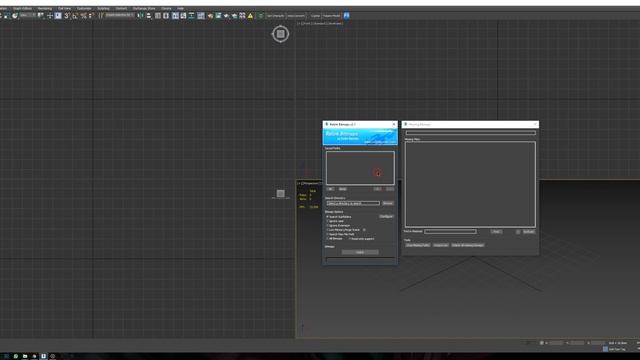The width and height of the screenshot is (640, 360).
Task: Toggle Percent Snap in the toolbar
Action: click(x=84, y=16)
